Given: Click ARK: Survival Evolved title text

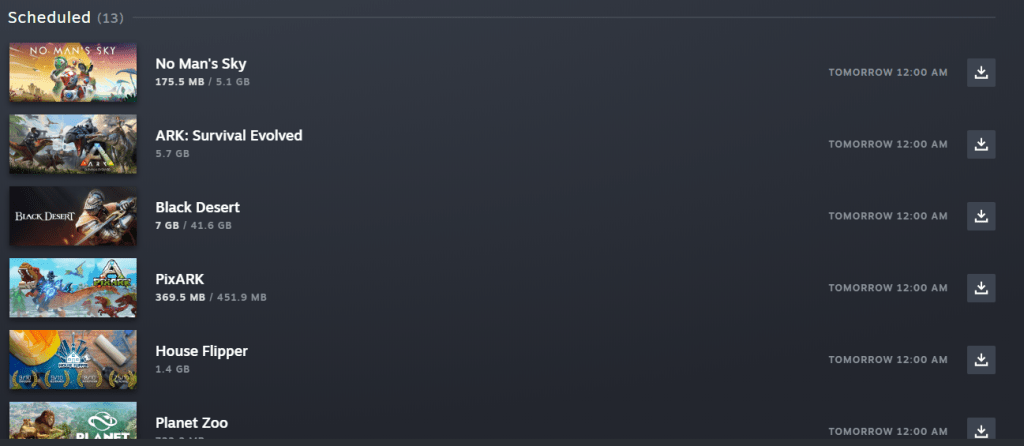Looking at the screenshot, I should click(228, 135).
